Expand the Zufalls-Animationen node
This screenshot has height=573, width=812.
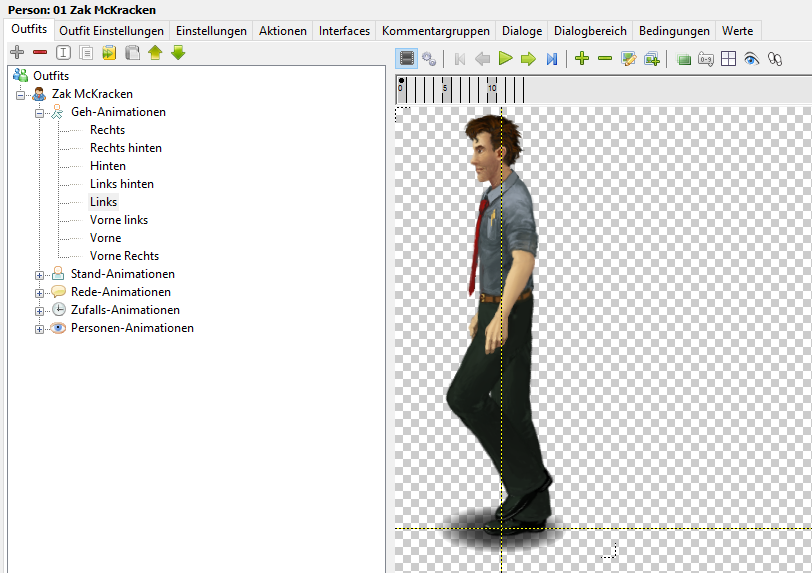click(39, 311)
